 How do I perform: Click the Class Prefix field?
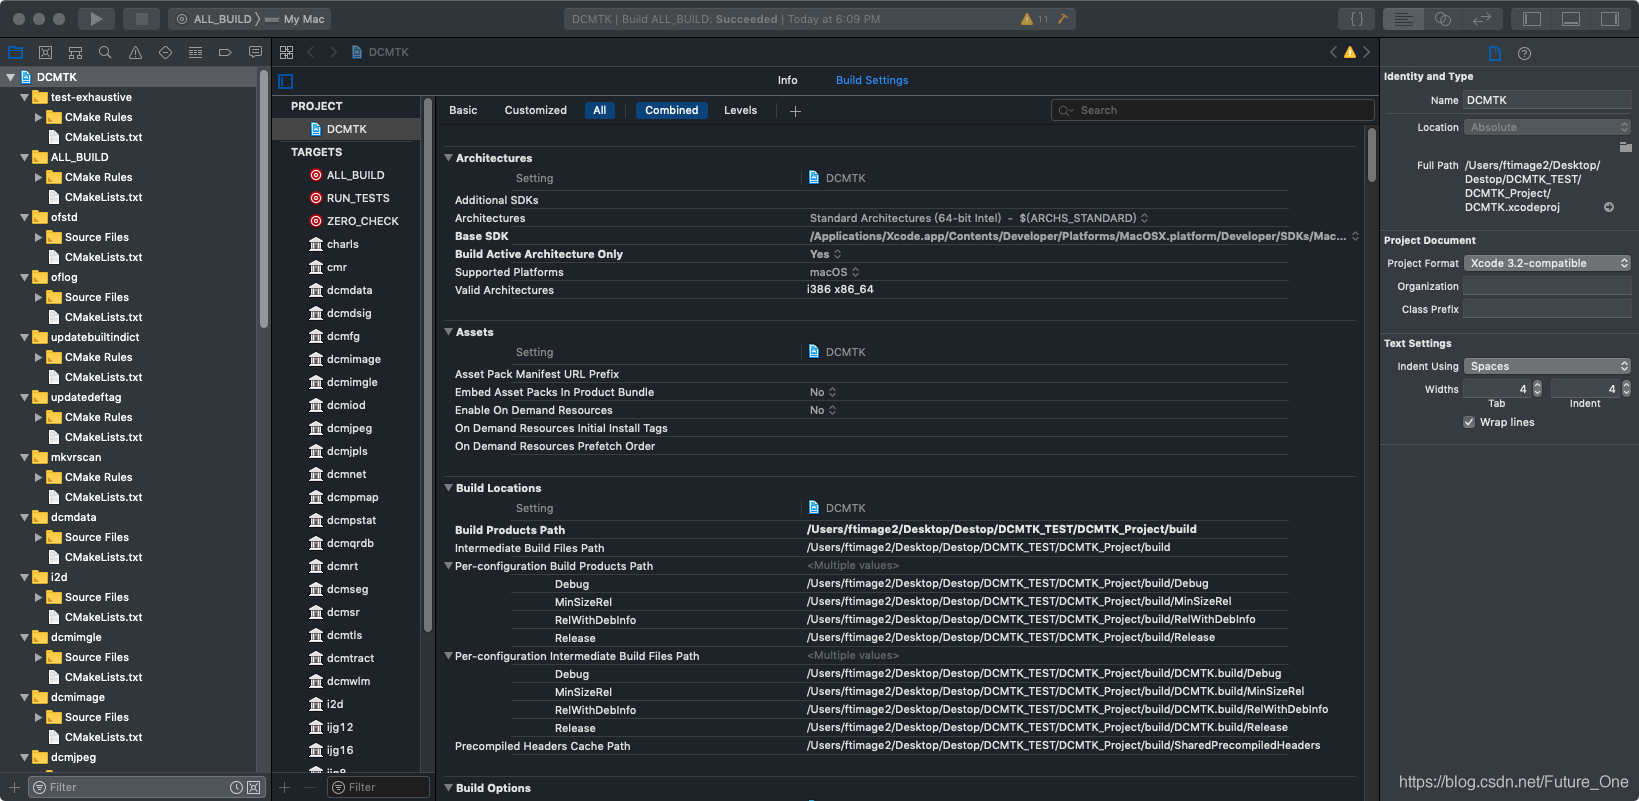point(1548,309)
